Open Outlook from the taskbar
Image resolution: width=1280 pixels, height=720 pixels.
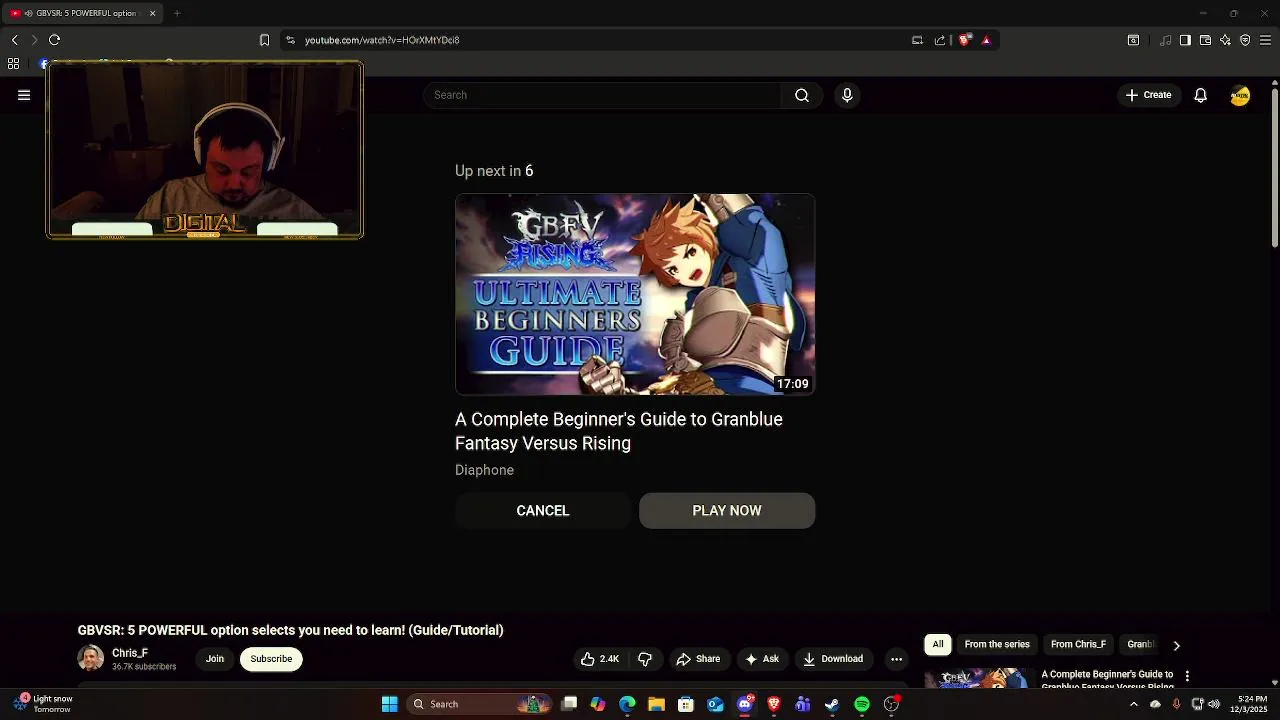pos(715,704)
